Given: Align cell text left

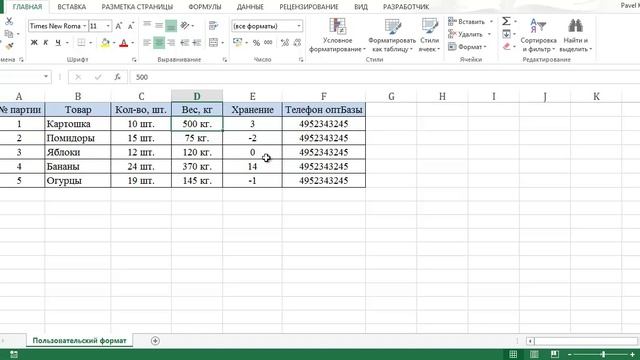Looking at the screenshot, I should 147,42.
